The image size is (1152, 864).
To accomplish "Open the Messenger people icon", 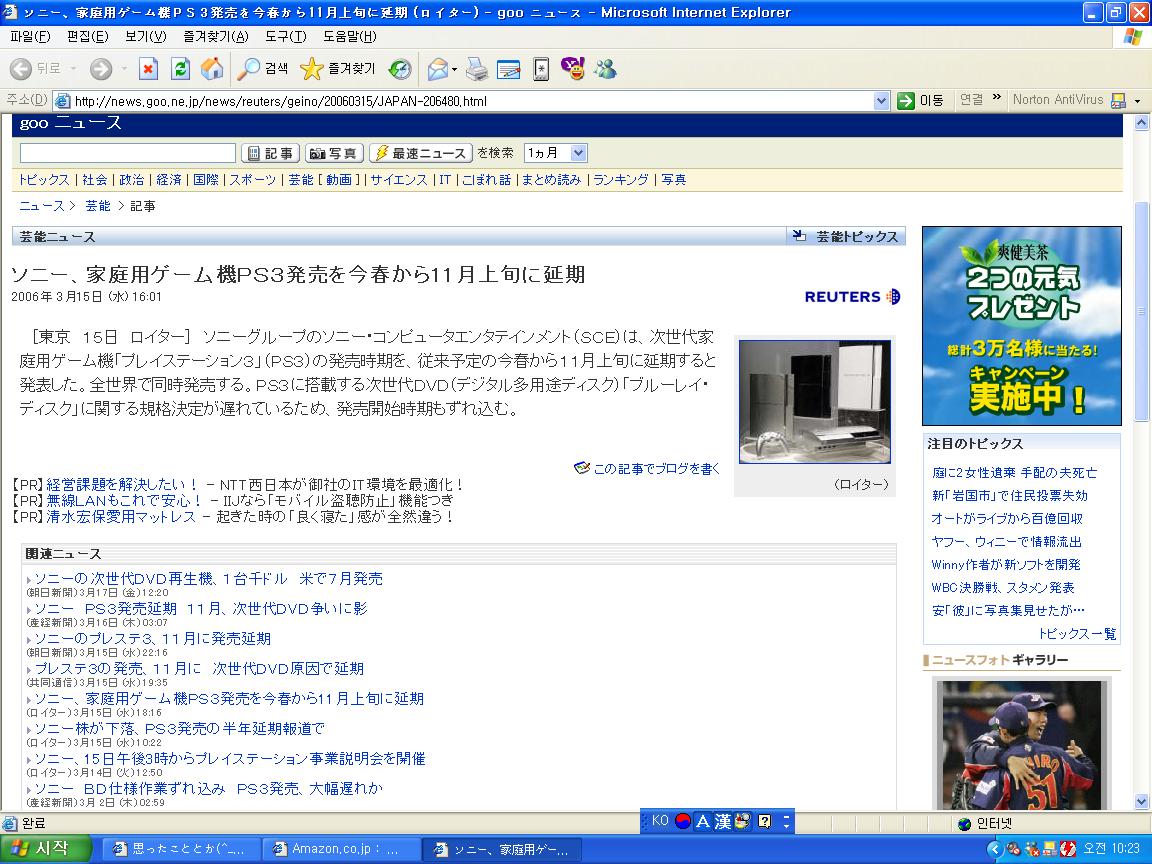I will tap(606, 69).
